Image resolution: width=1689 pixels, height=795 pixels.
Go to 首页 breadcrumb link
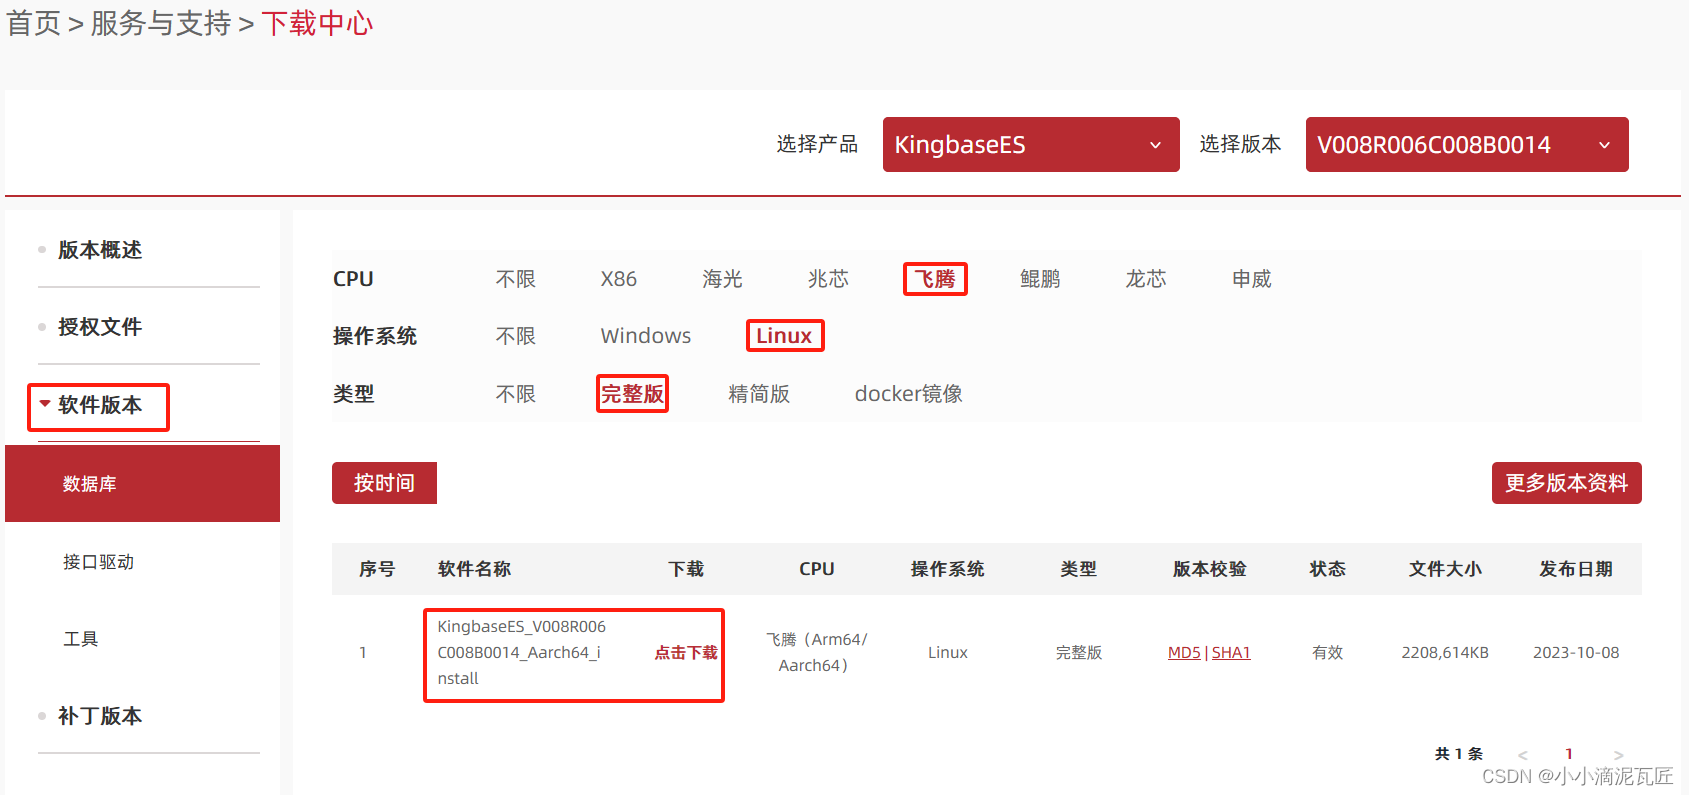[x=34, y=23]
